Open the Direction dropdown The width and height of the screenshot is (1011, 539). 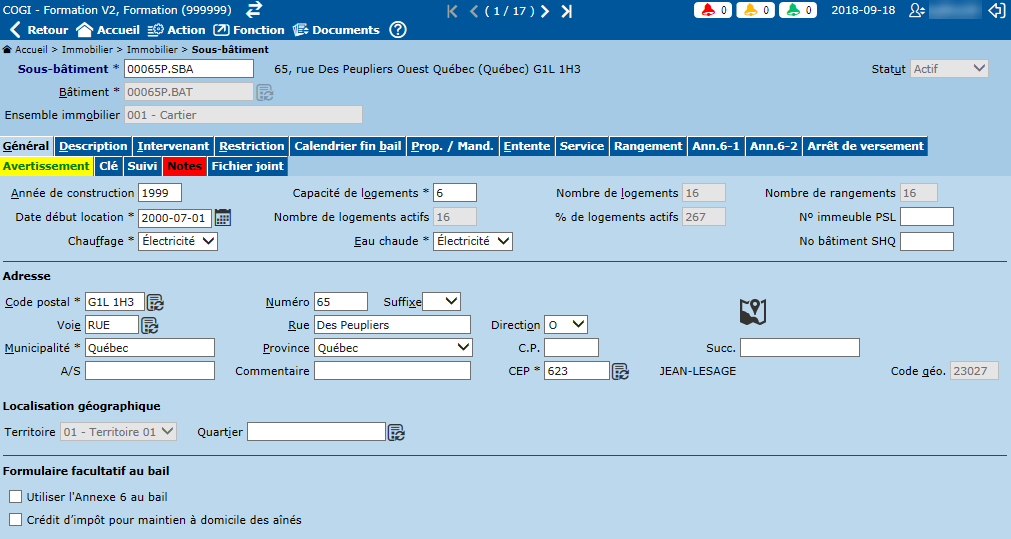[566, 325]
